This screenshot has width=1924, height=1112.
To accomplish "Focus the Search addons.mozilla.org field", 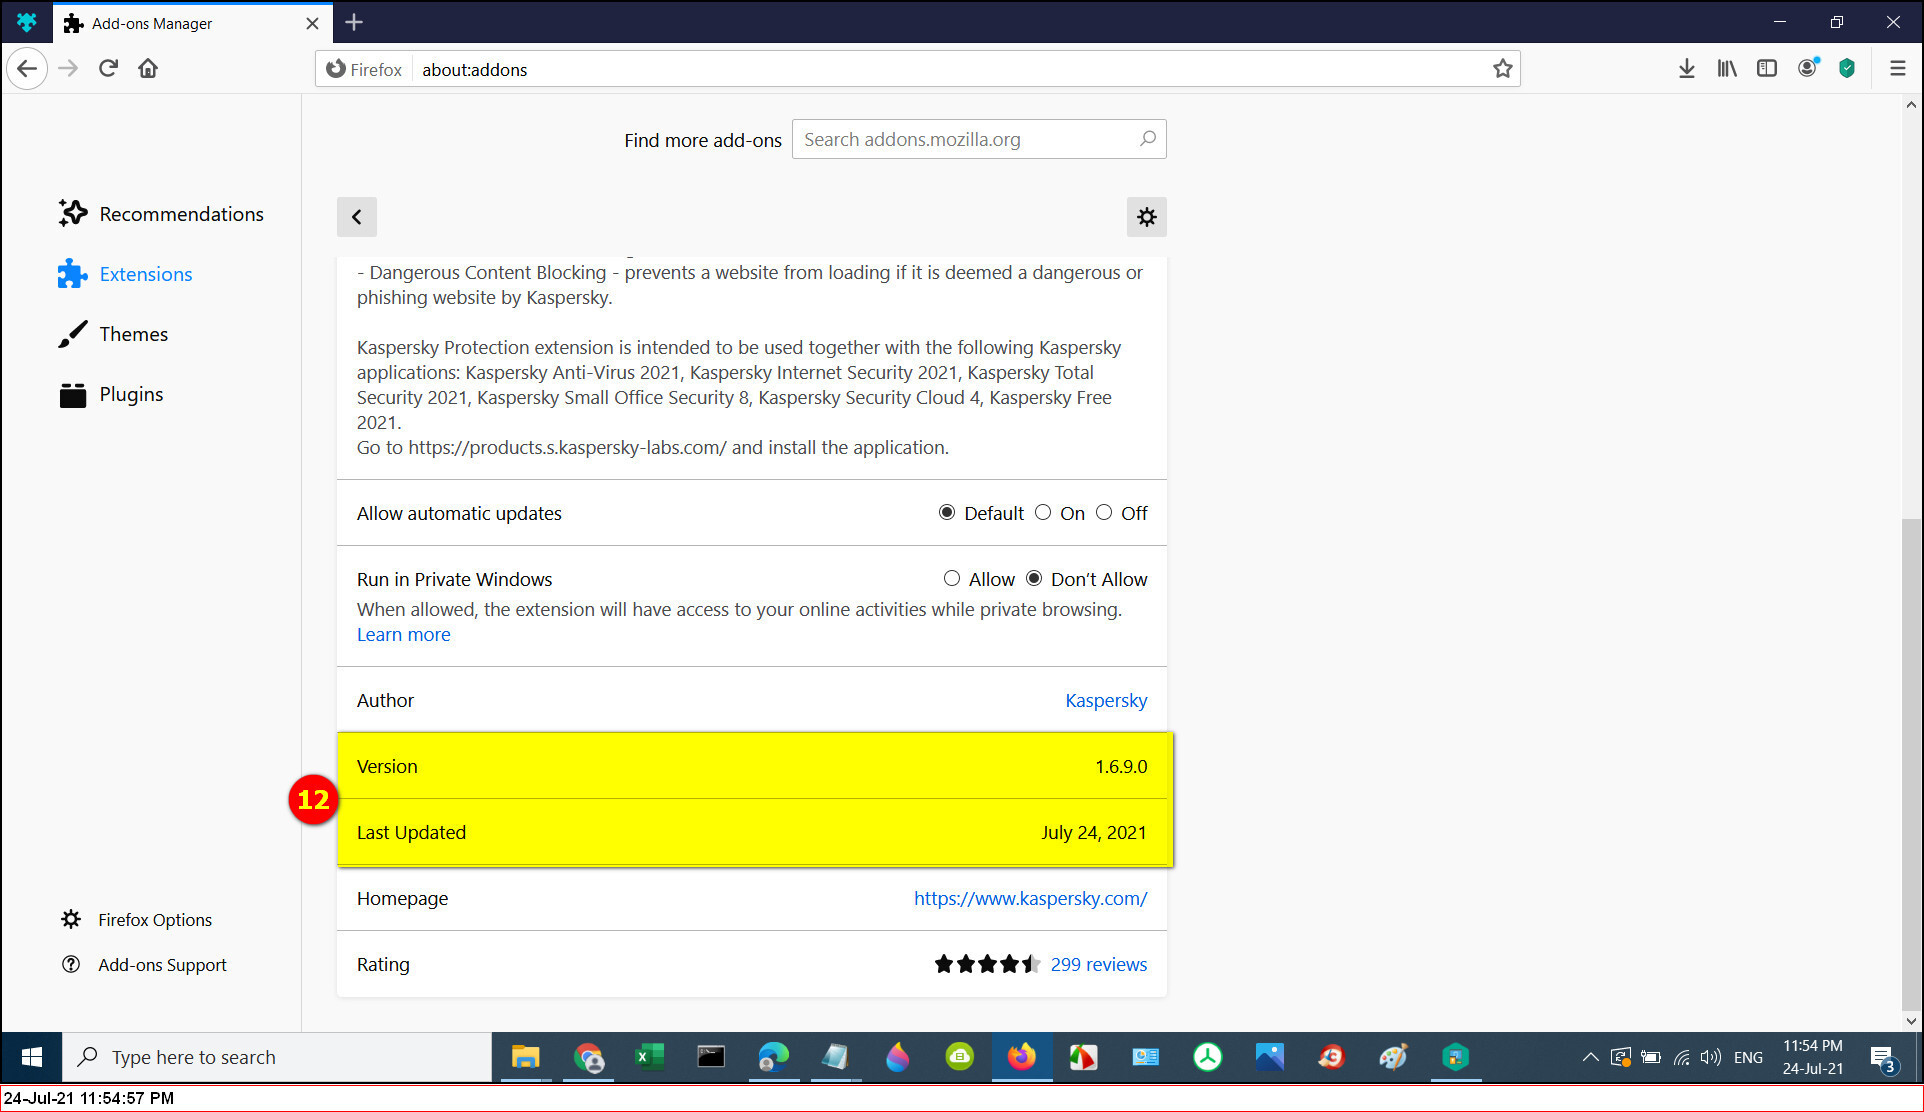I will point(979,139).
